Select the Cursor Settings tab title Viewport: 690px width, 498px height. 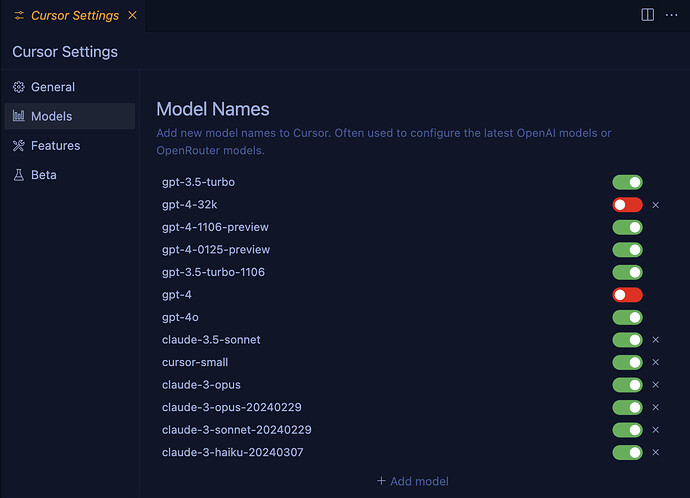(75, 15)
